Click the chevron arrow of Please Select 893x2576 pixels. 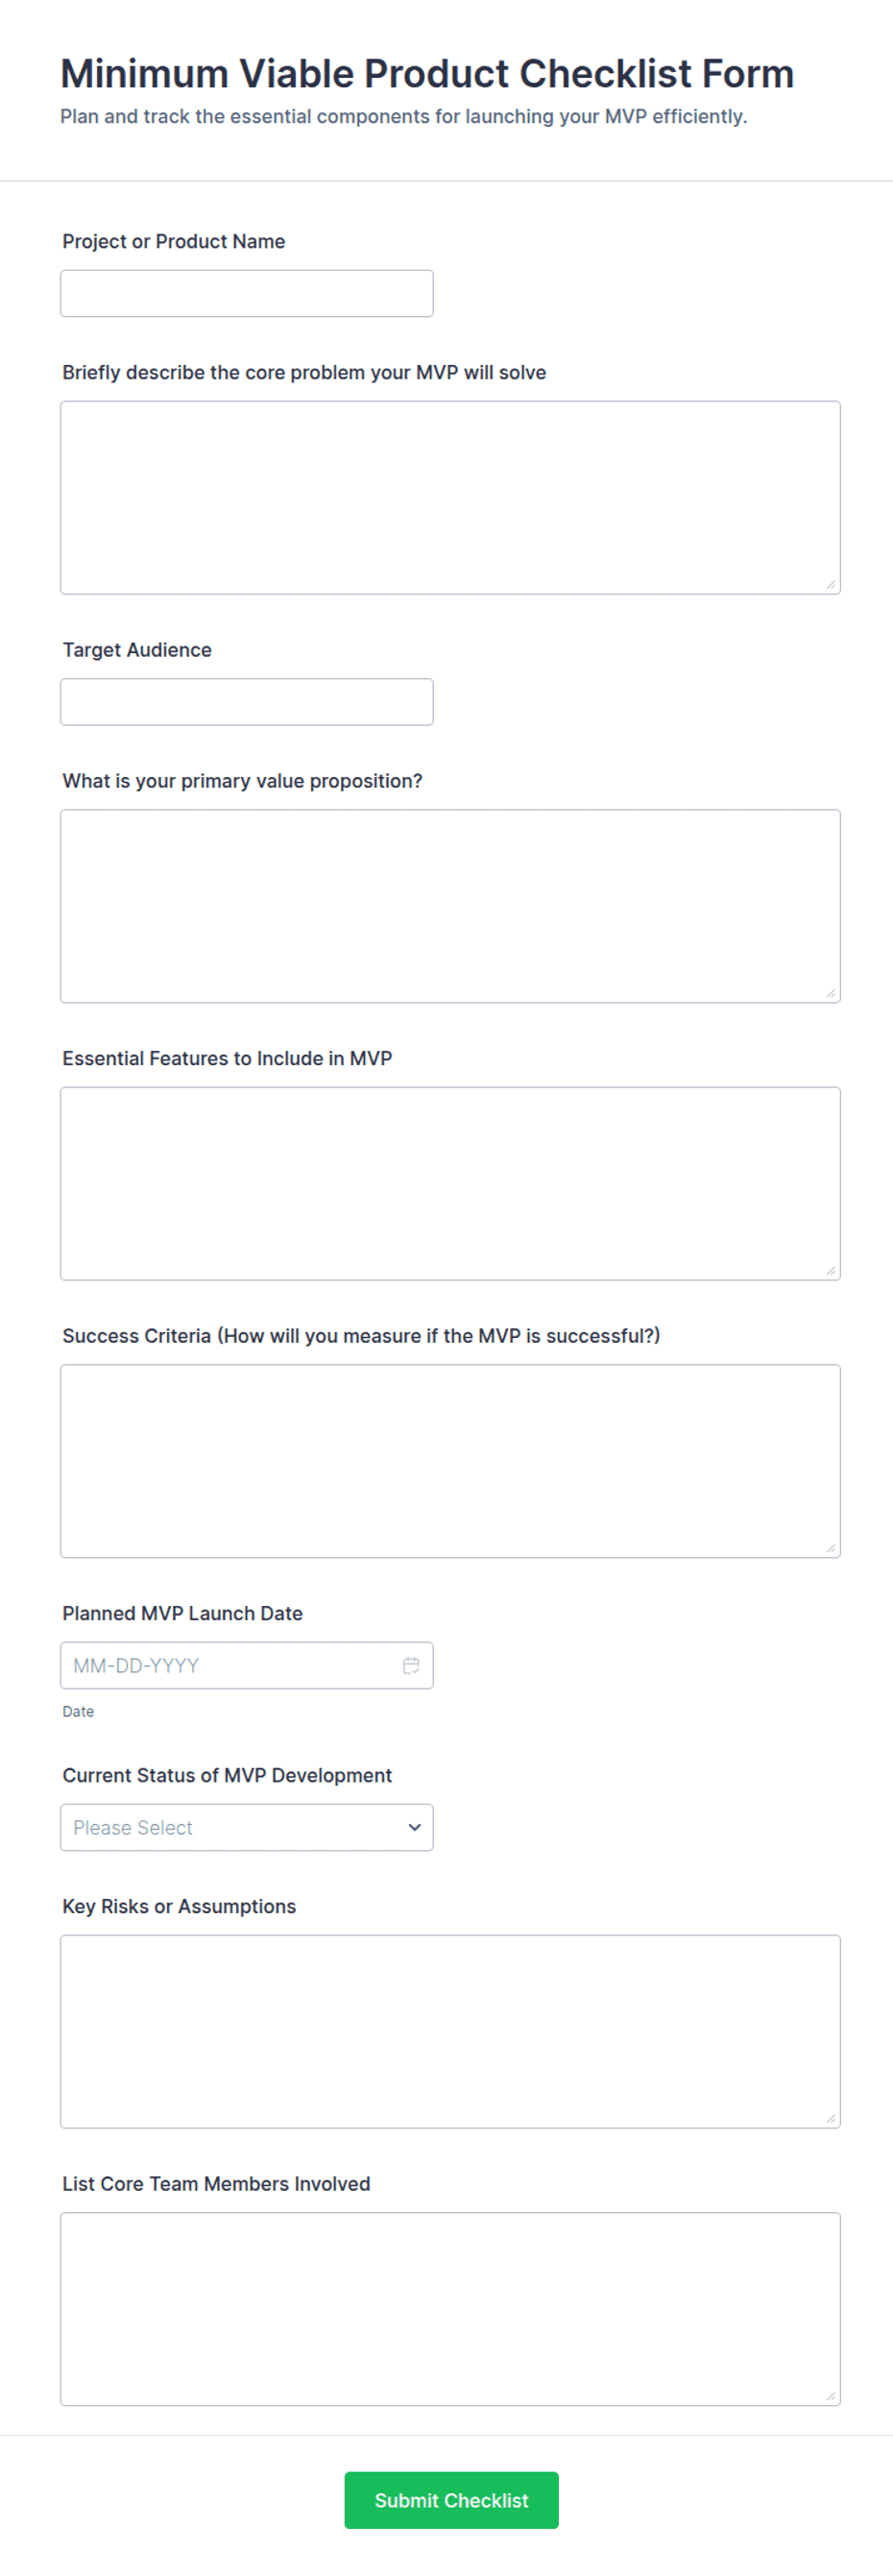pyautogui.click(x=414, y=1827)
